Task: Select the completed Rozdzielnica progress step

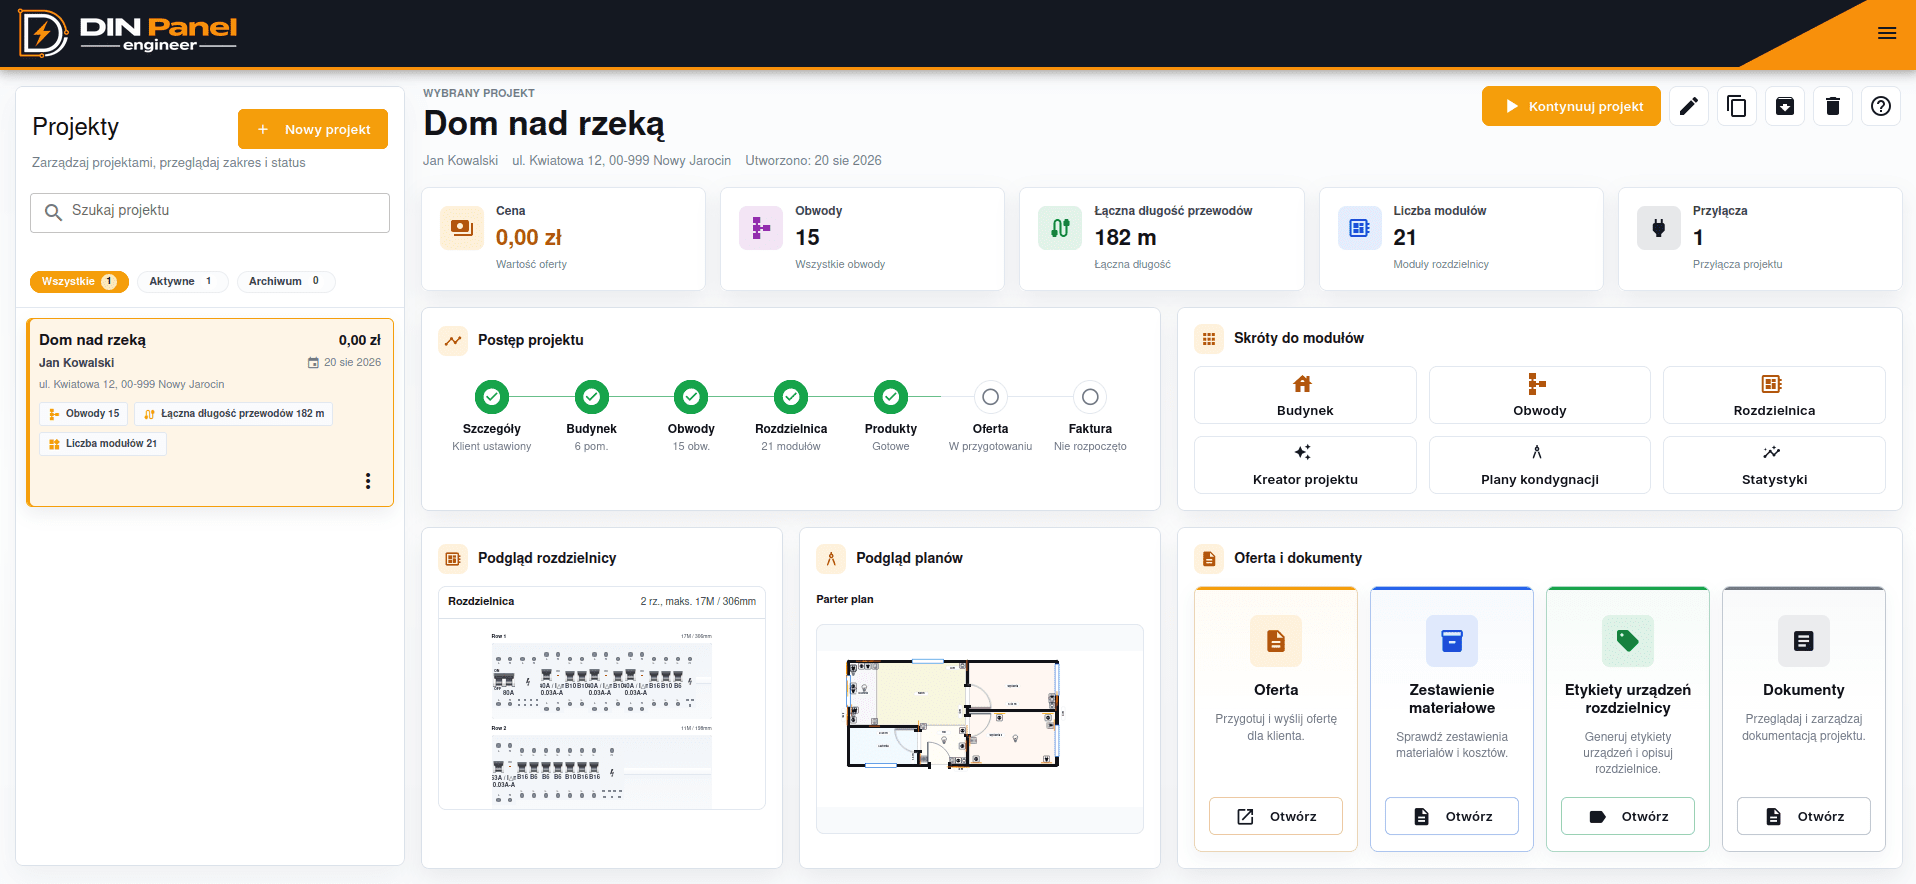Action: coord(791,397)
